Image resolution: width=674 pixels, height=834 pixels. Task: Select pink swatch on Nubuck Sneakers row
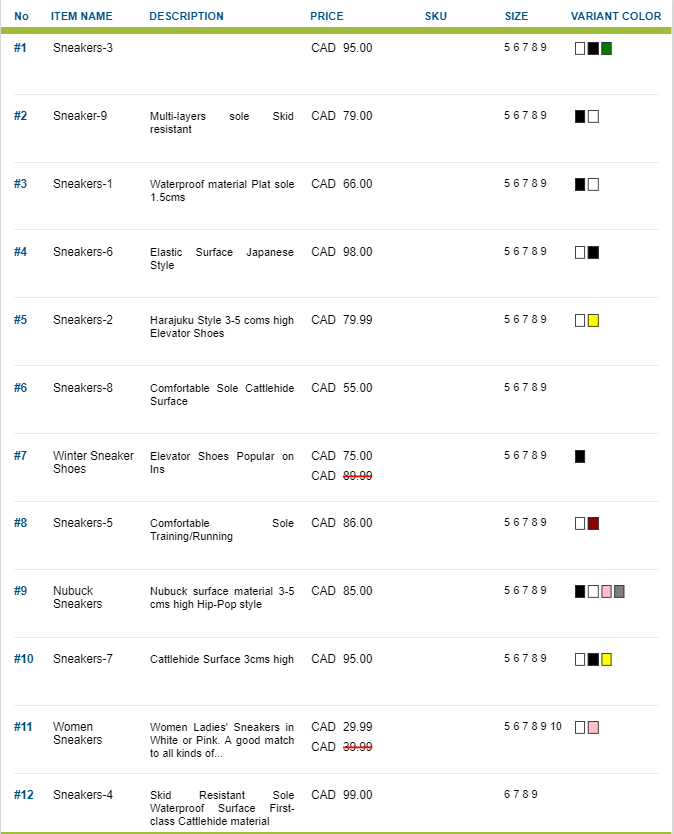point(606,591)
